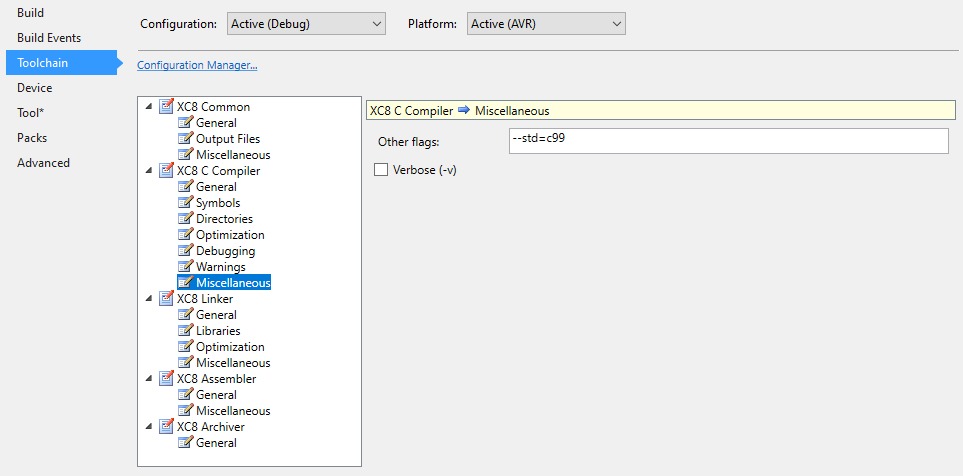Open the Platform dropdown
This screenshot has width=963, height=476.
click(x=545, y=23)
